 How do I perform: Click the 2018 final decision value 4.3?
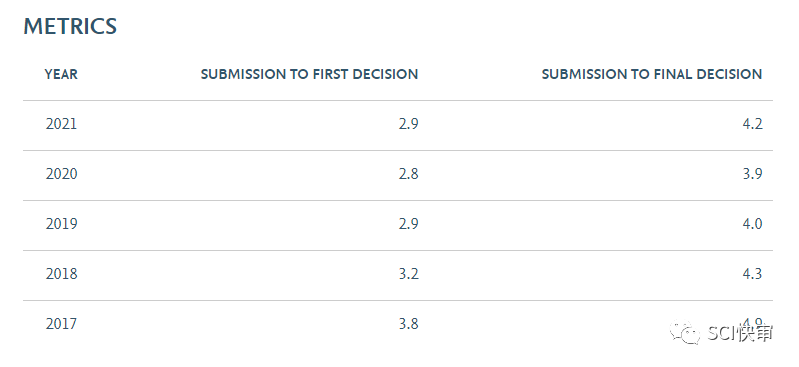click(753, 274)
